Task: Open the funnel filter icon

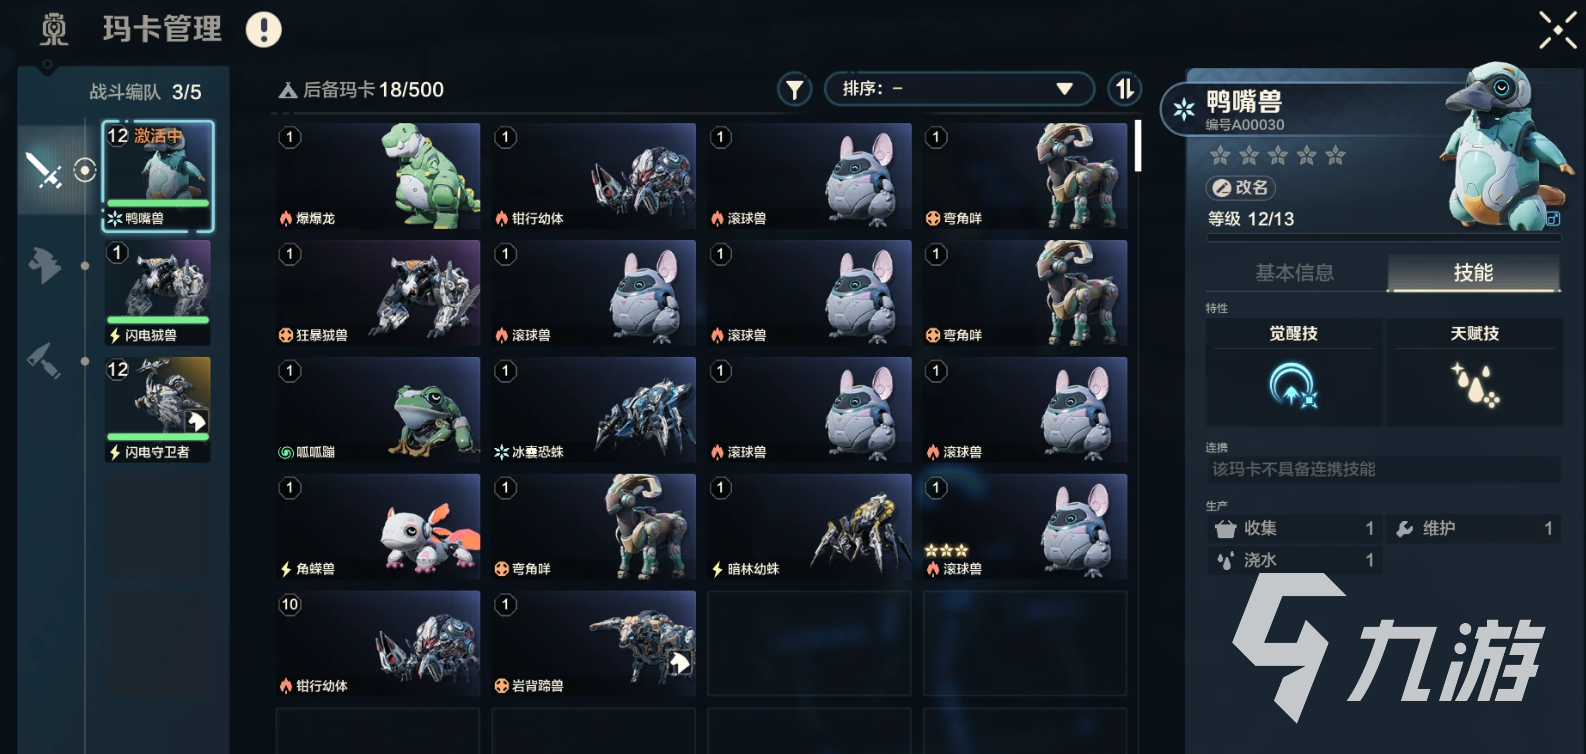Action: tap(795, 90)
